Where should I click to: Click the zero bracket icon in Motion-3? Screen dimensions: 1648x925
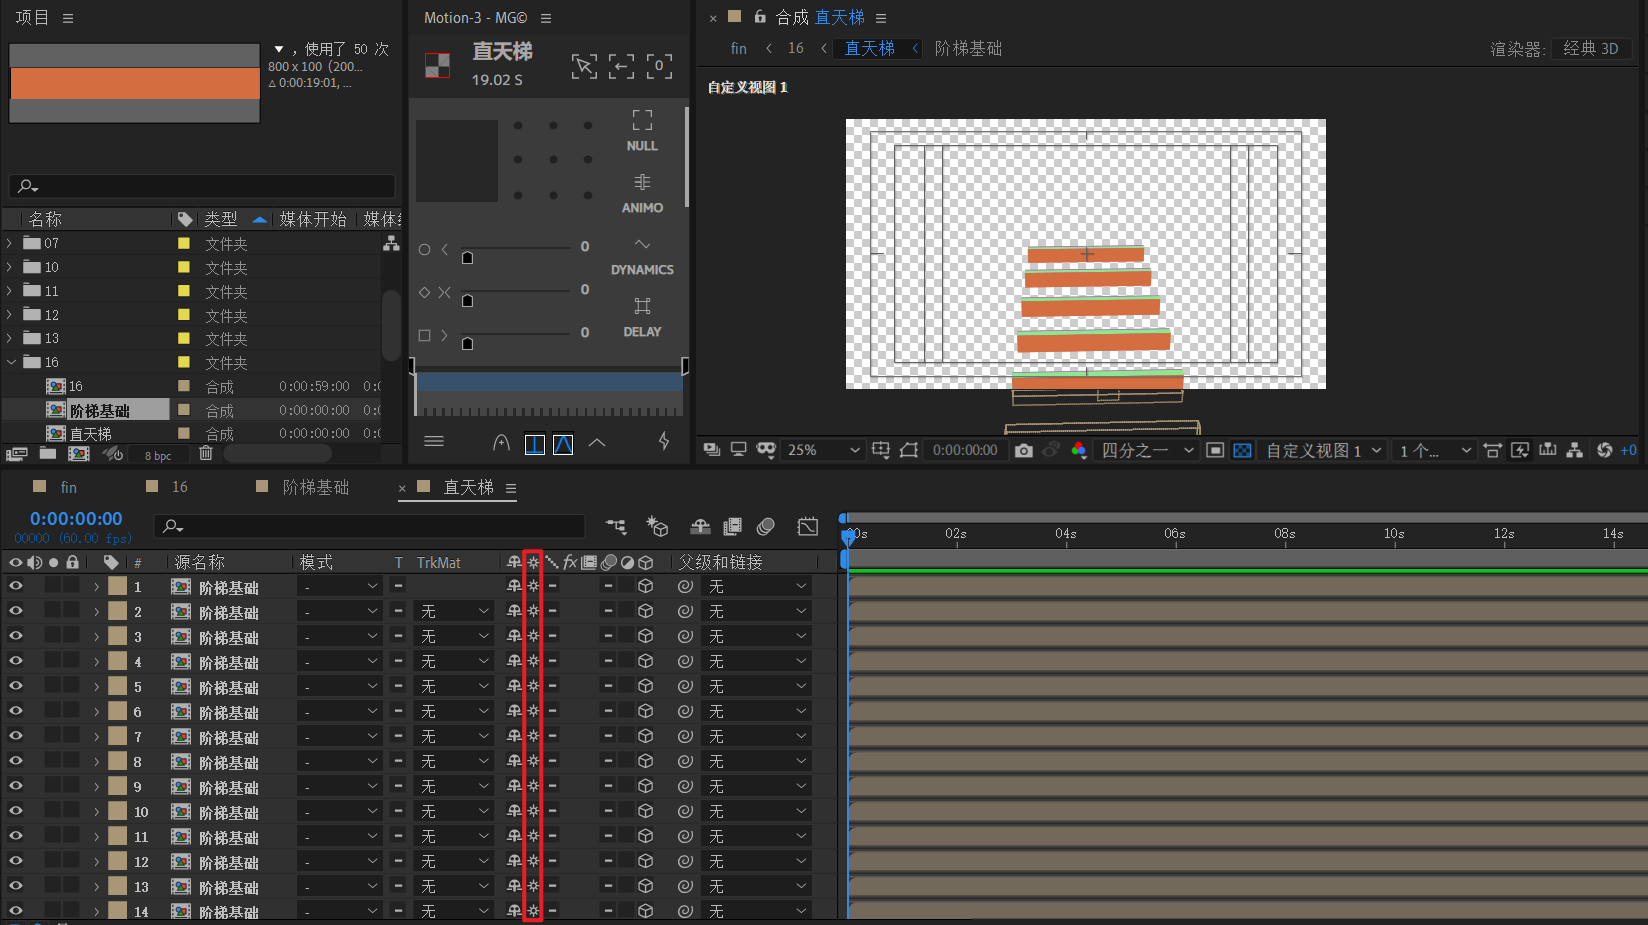coord(659,66)
